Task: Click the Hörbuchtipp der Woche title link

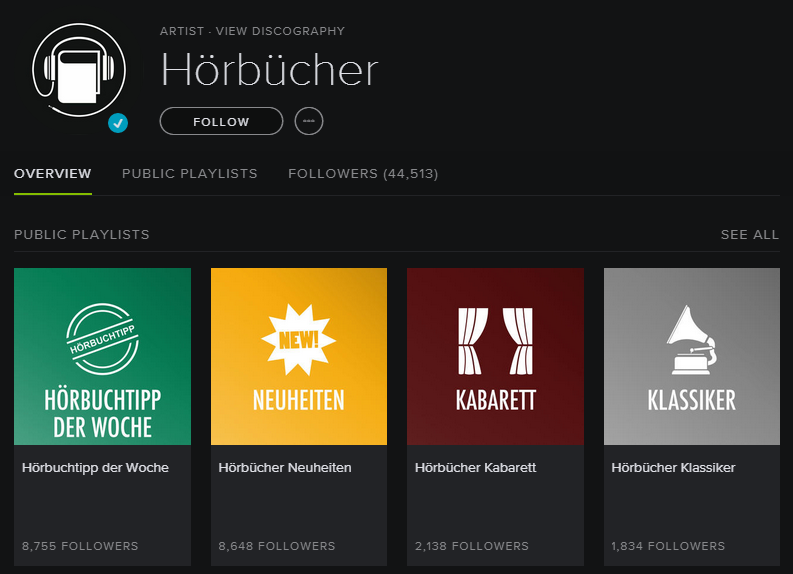Action: point(95,468)
